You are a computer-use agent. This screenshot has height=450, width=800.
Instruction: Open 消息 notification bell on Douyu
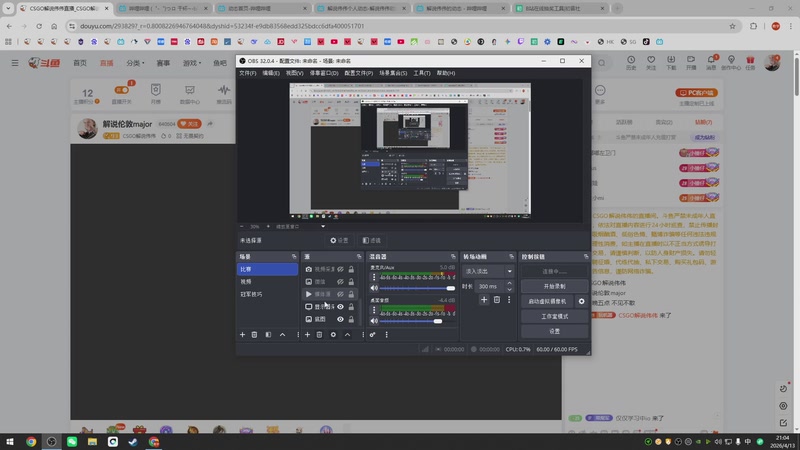(711, 63)
